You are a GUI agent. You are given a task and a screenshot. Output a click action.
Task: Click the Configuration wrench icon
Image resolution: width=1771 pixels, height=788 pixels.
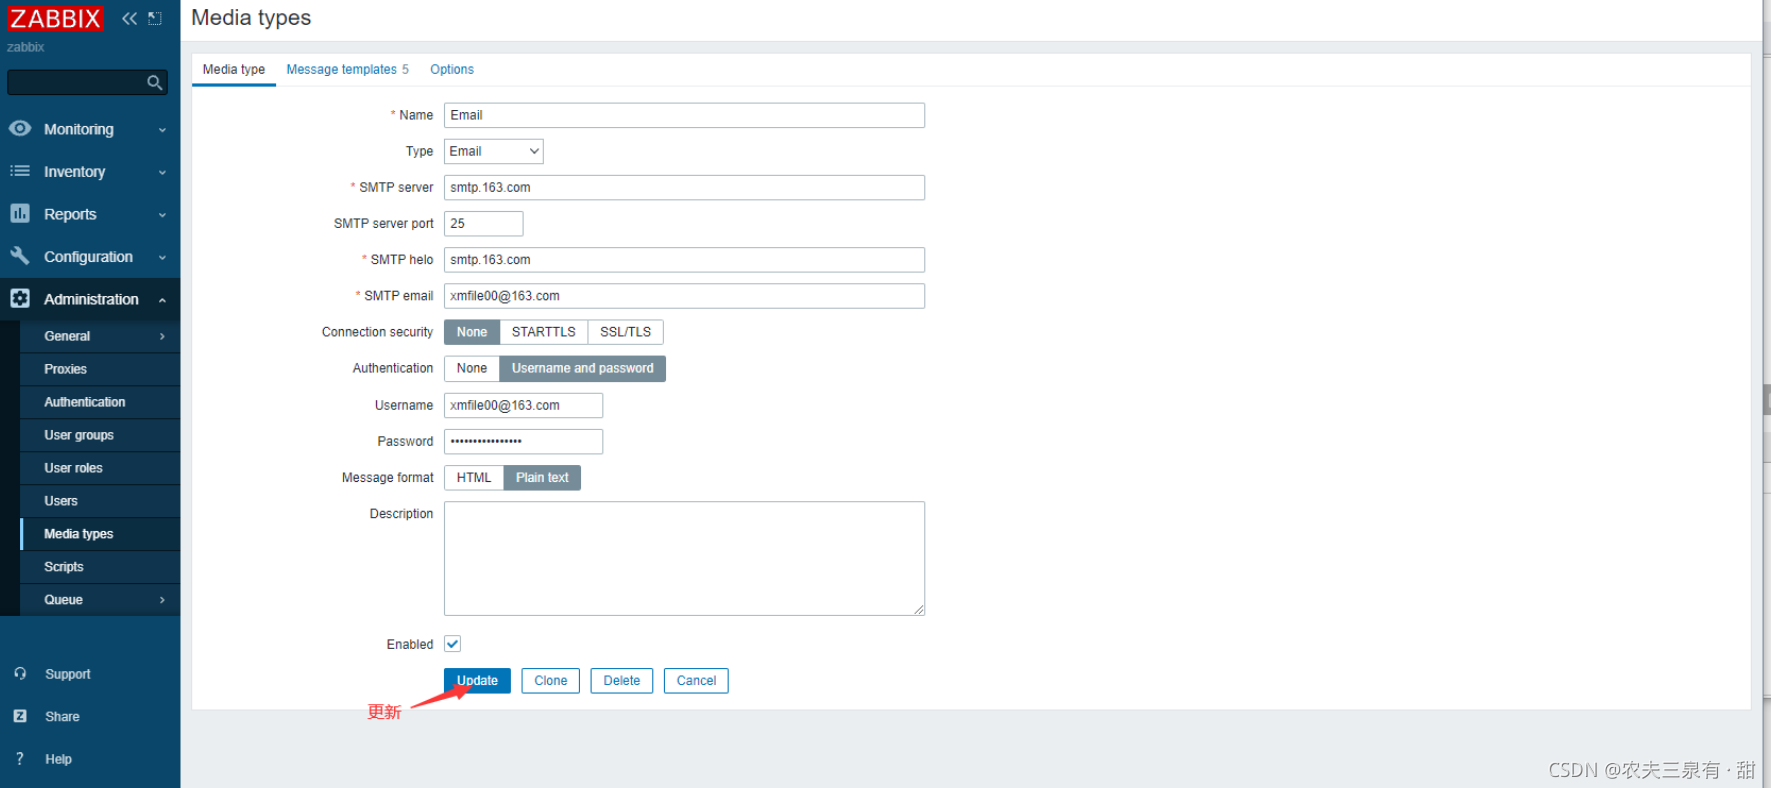[20, 256]
